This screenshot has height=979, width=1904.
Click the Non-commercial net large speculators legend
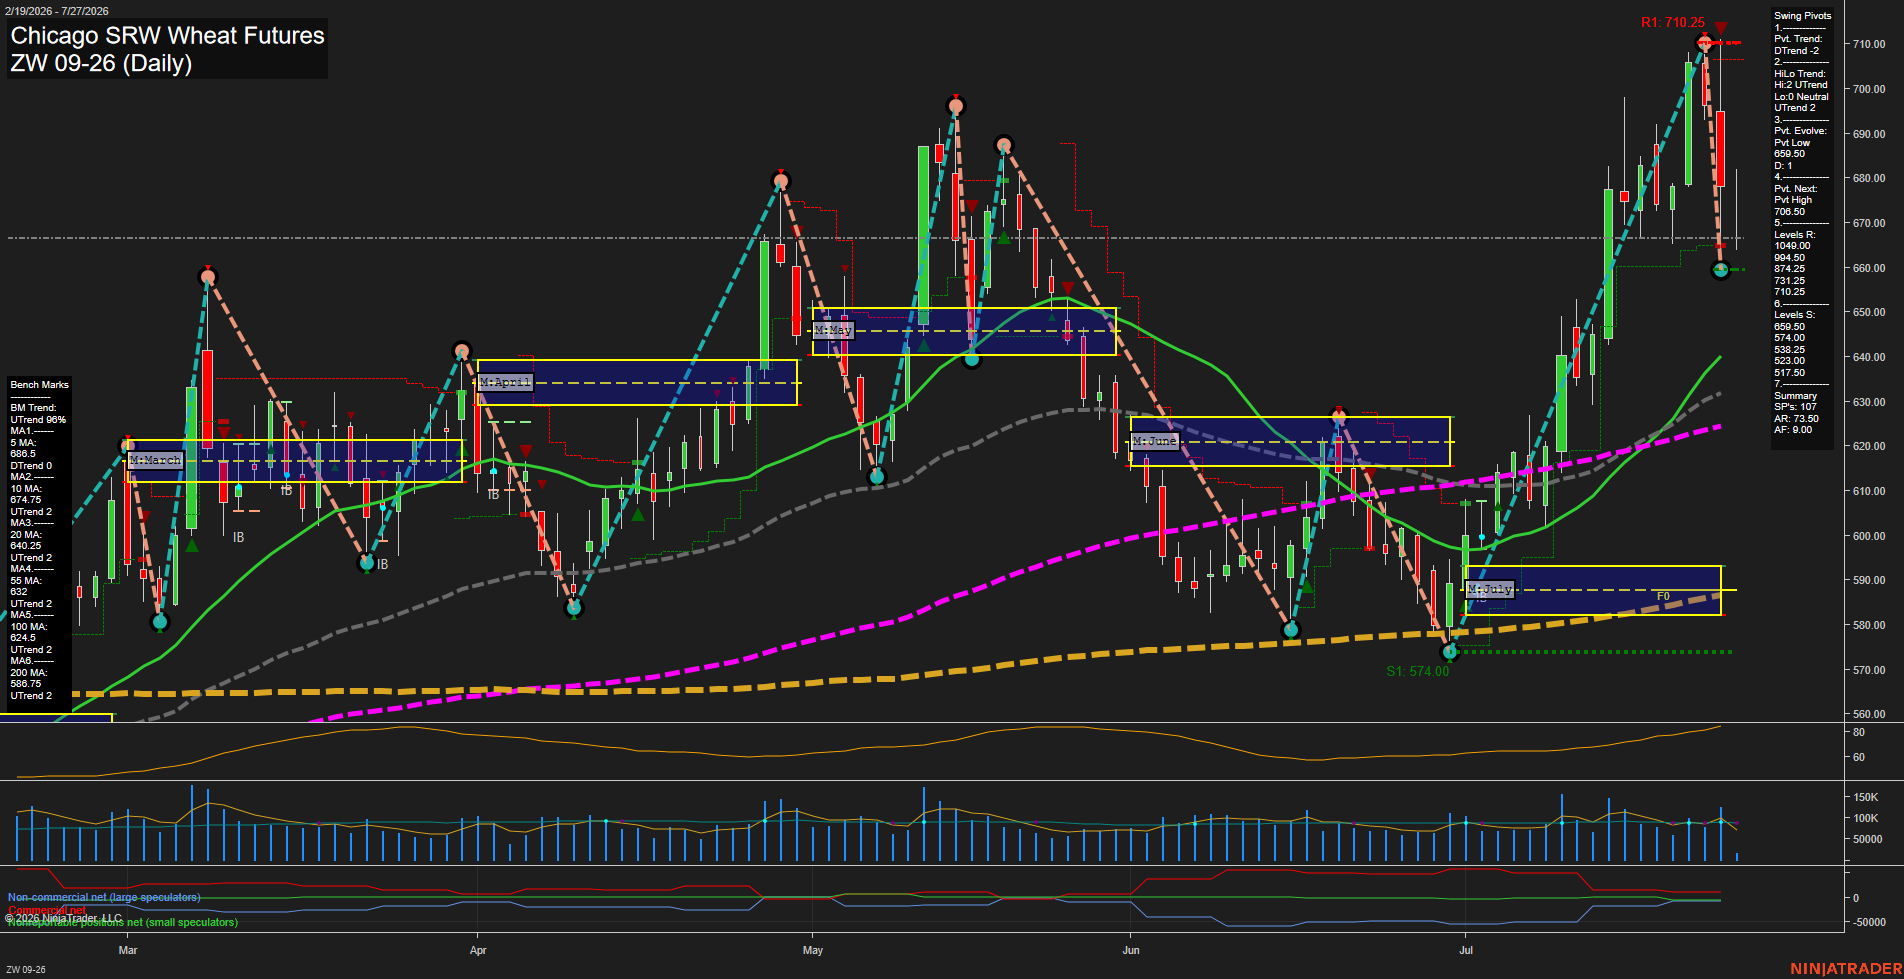[104, 897]
